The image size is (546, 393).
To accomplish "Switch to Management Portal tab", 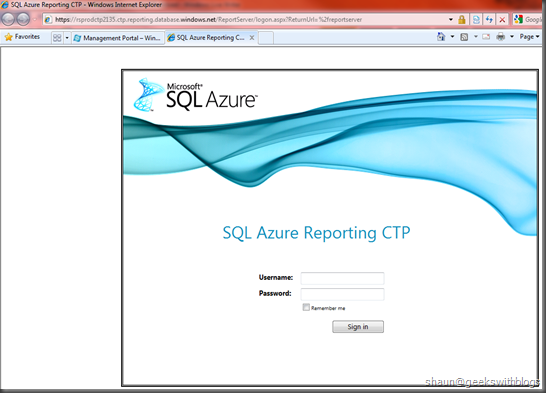I will point(118,38).
